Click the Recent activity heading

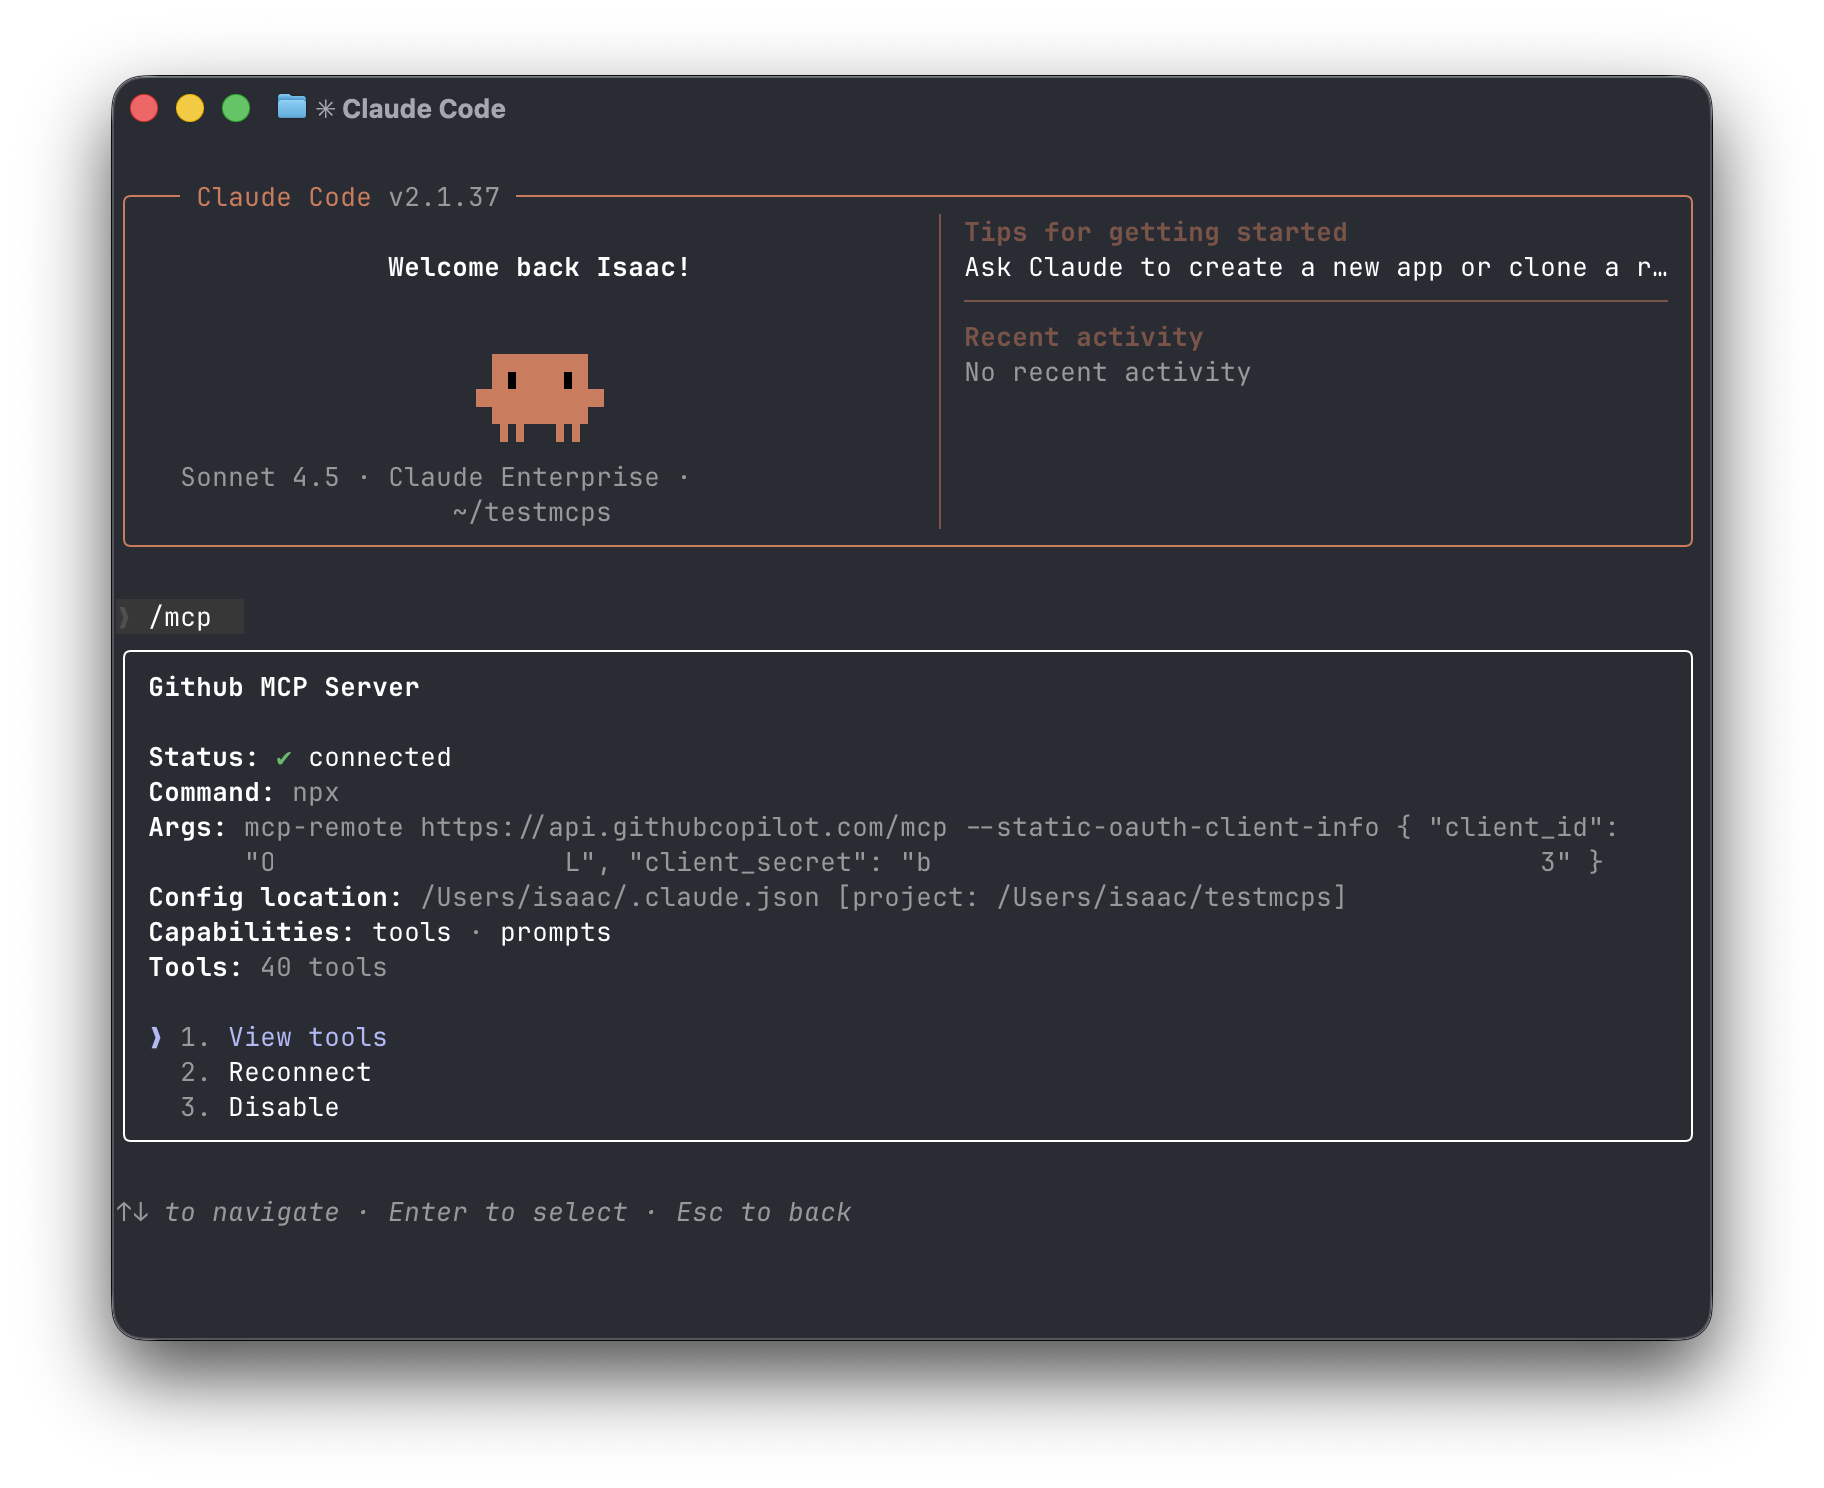tap(1083, 337)
